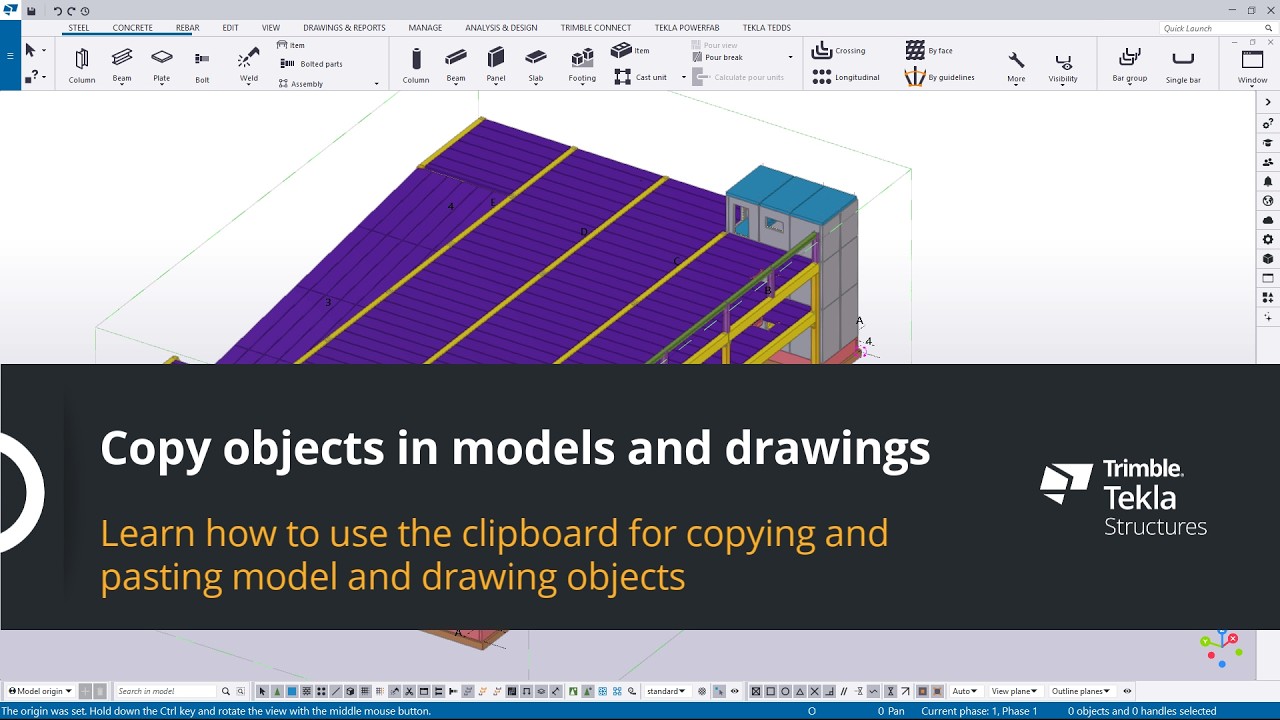Viewport: 1280px width, 720px height.
Task: Select the steel Plate tool
Action: [162, 65]
